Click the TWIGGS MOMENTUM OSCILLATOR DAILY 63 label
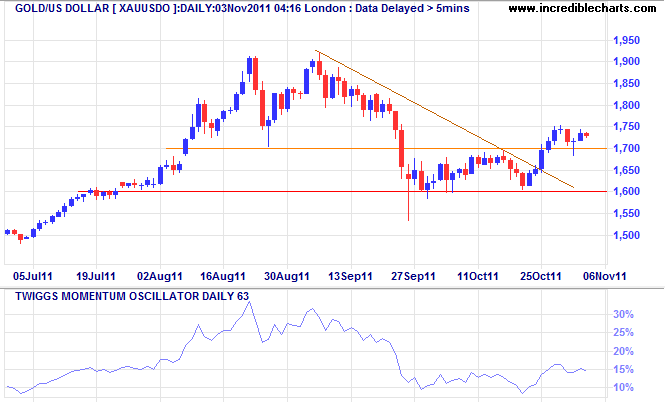The height and width of the screenshot is (405, 665). pyautogui.click(x=132, y=296)
